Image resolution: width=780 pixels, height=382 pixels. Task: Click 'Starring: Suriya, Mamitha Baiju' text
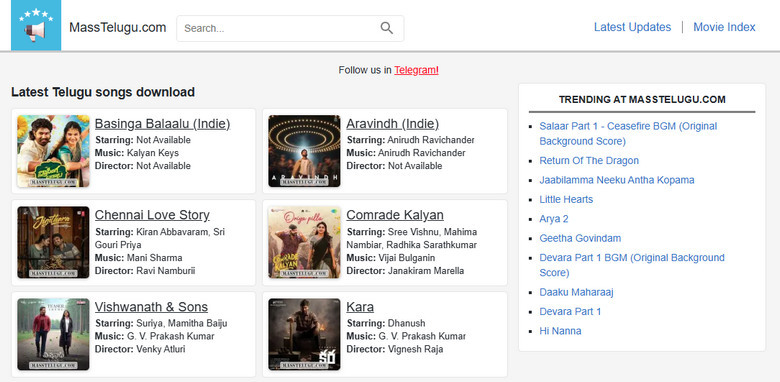[161, 323]
